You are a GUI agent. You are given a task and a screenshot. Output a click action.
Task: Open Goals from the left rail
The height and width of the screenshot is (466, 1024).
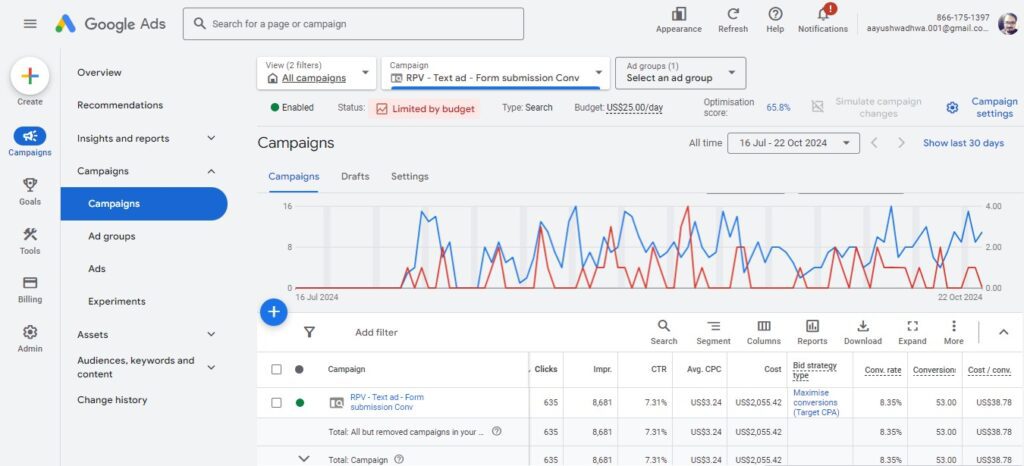tap(30, 190)
